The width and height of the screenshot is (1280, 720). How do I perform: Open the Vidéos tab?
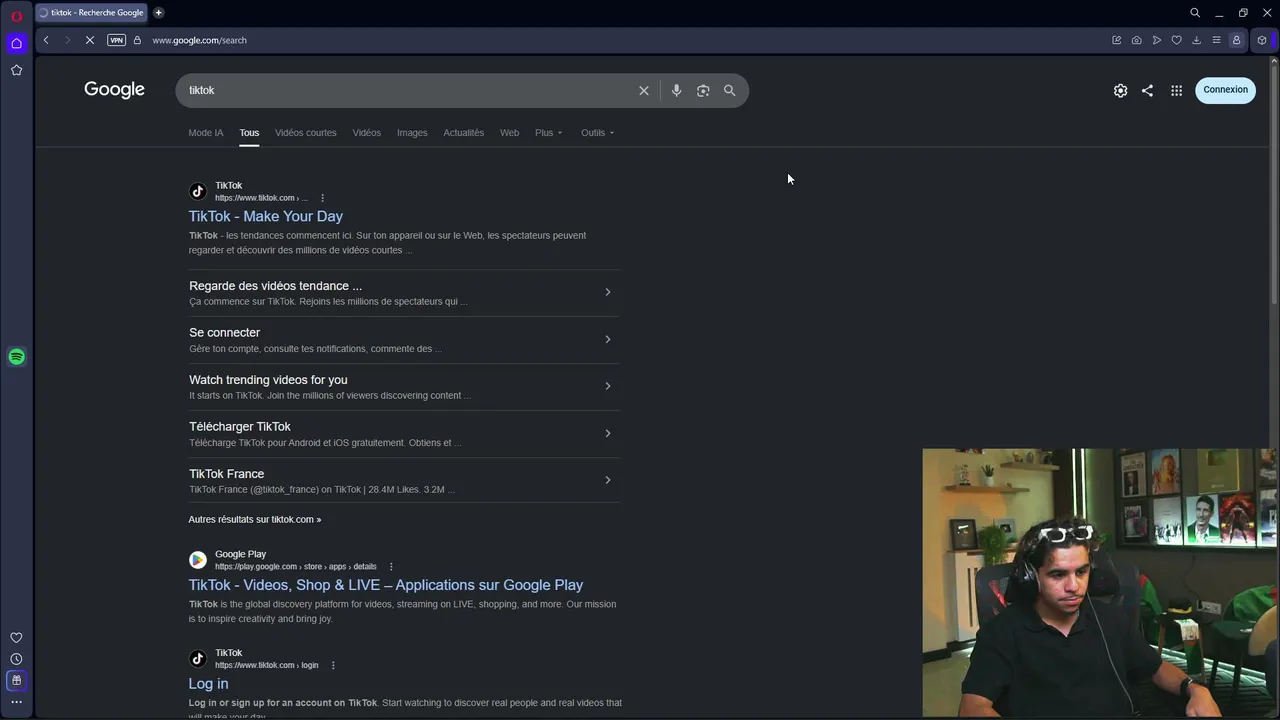click(x=366, y=133)
